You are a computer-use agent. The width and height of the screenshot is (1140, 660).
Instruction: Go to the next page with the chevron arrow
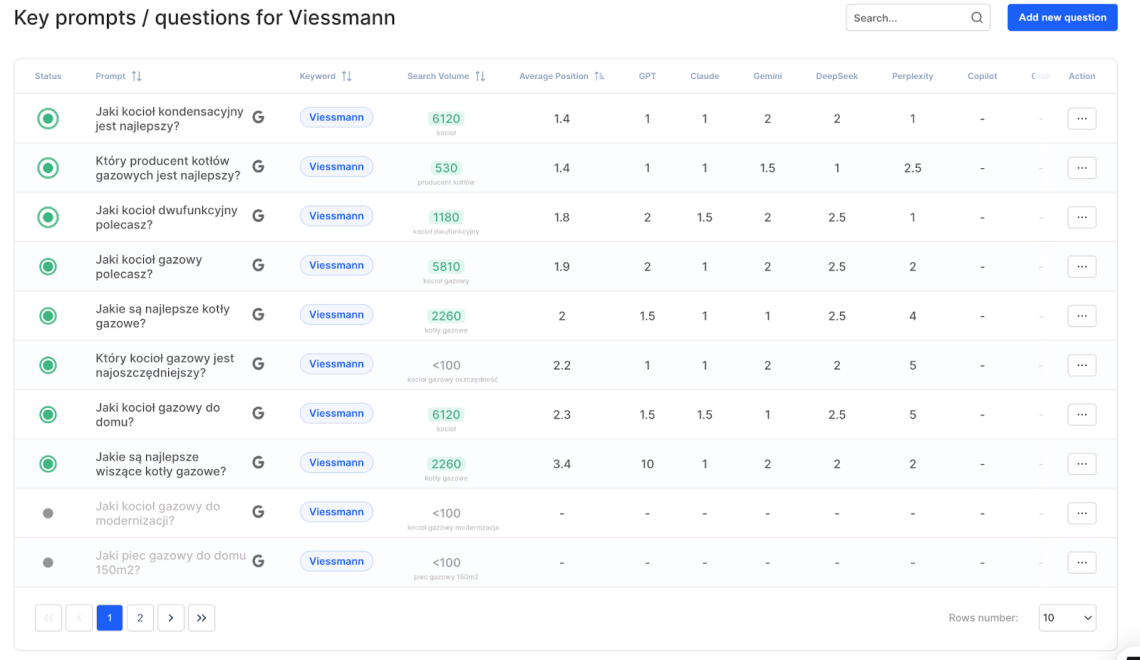point(170,617)
